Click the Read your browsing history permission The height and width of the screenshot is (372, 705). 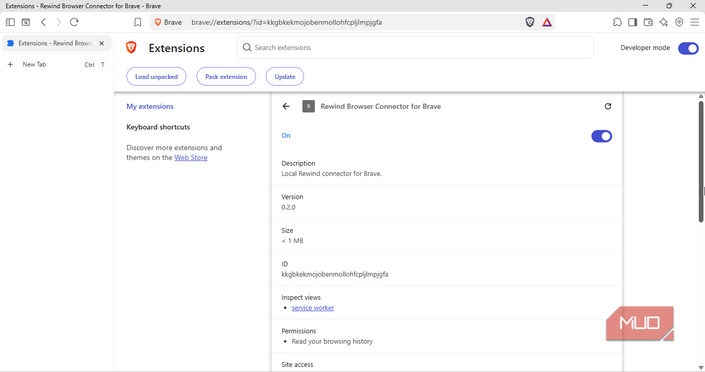click(x=332, y=341)
